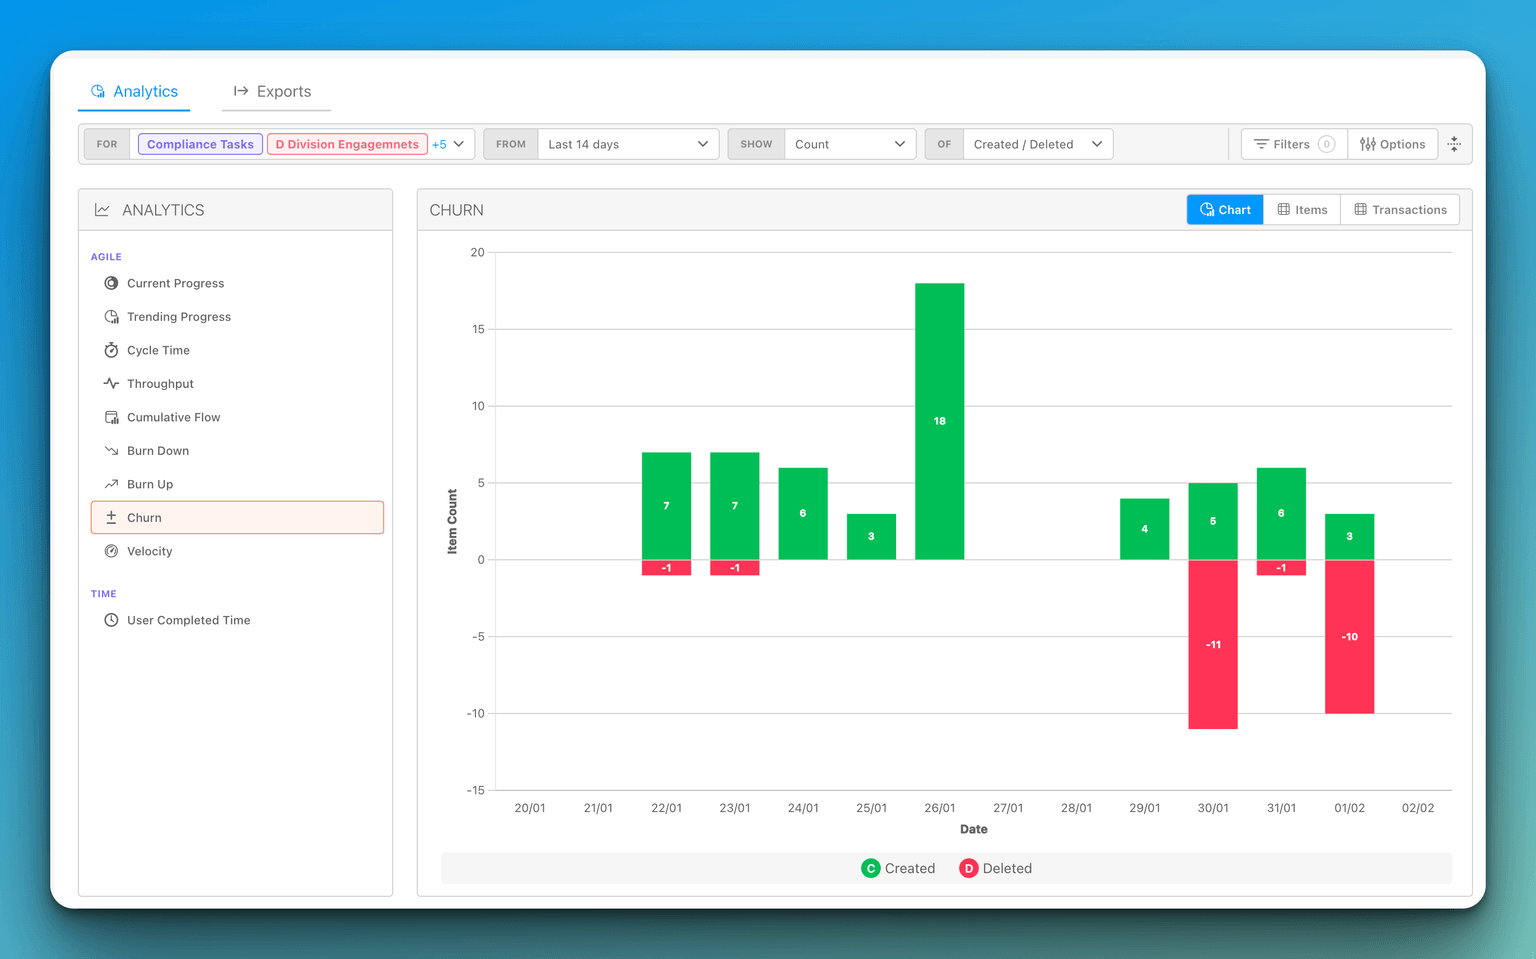Image resolution: width=1536 pixels, height=959 pixels.
Task: Toggle the Created series in legend
Action: tap(898, 868)
